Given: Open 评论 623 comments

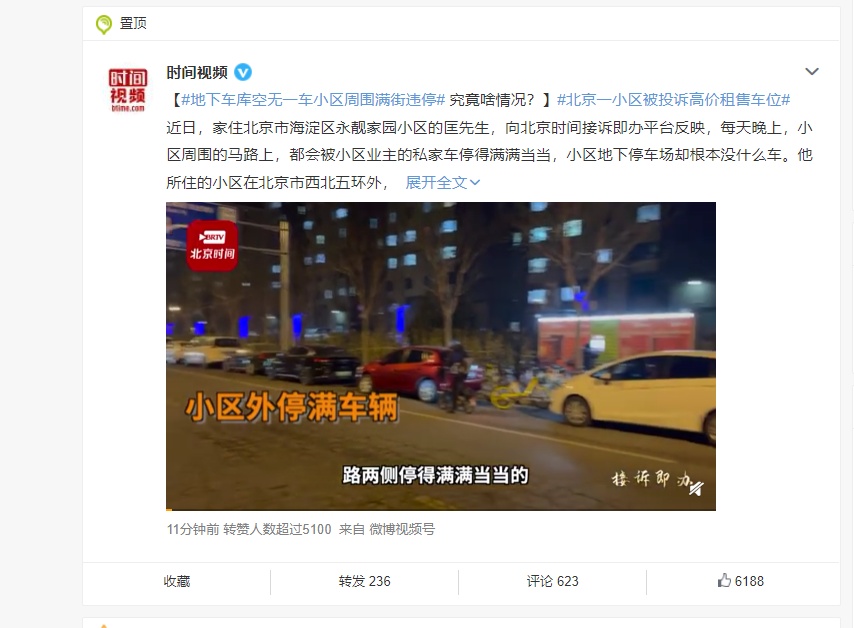Looking at the screenshot, I should click(552, 581).
